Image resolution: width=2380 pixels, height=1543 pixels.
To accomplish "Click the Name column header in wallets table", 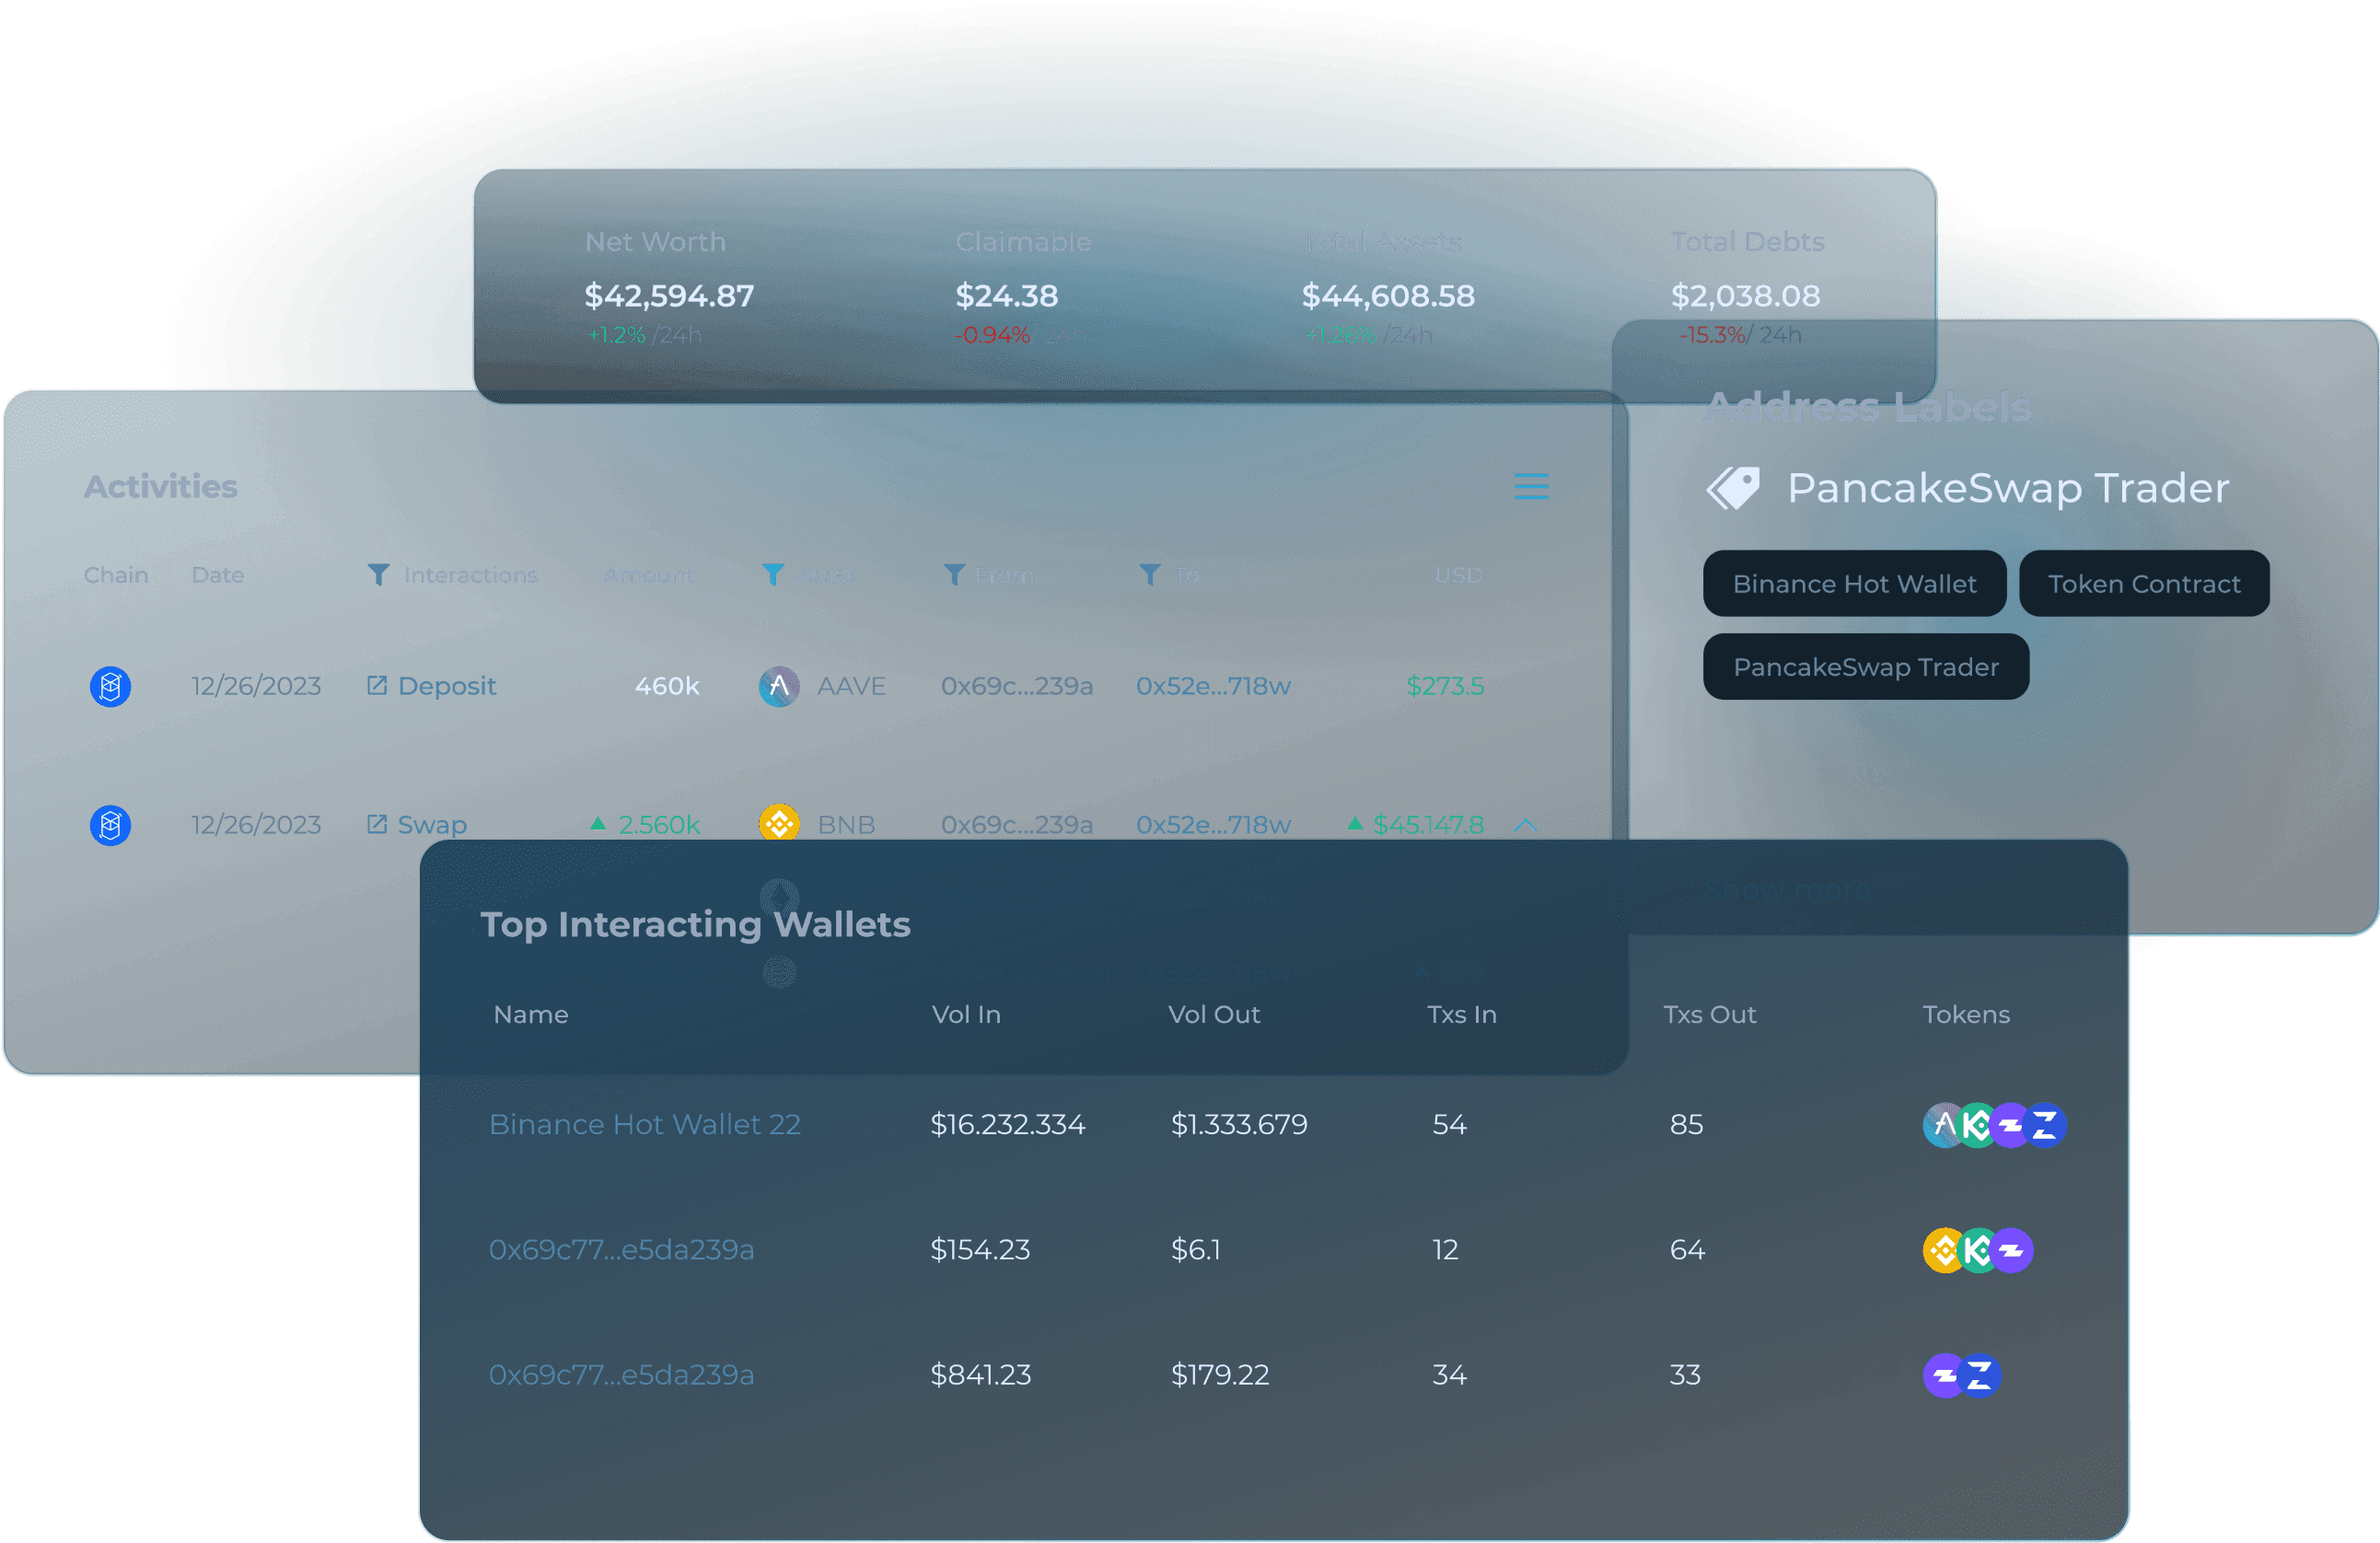I will tap(531, 1015).
